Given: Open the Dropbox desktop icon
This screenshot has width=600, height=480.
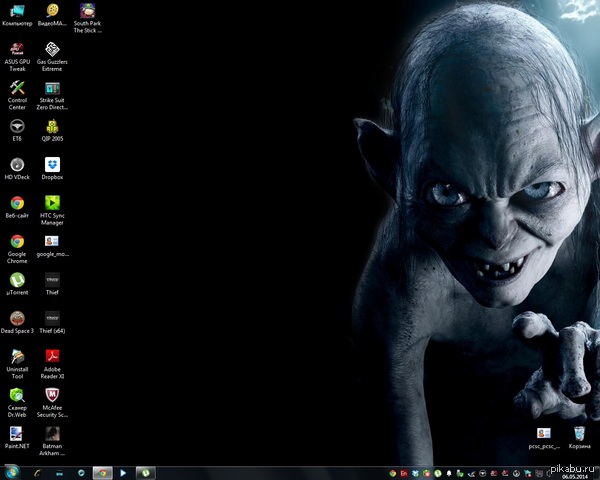Looking at the screenshot, I should (52, 164).
